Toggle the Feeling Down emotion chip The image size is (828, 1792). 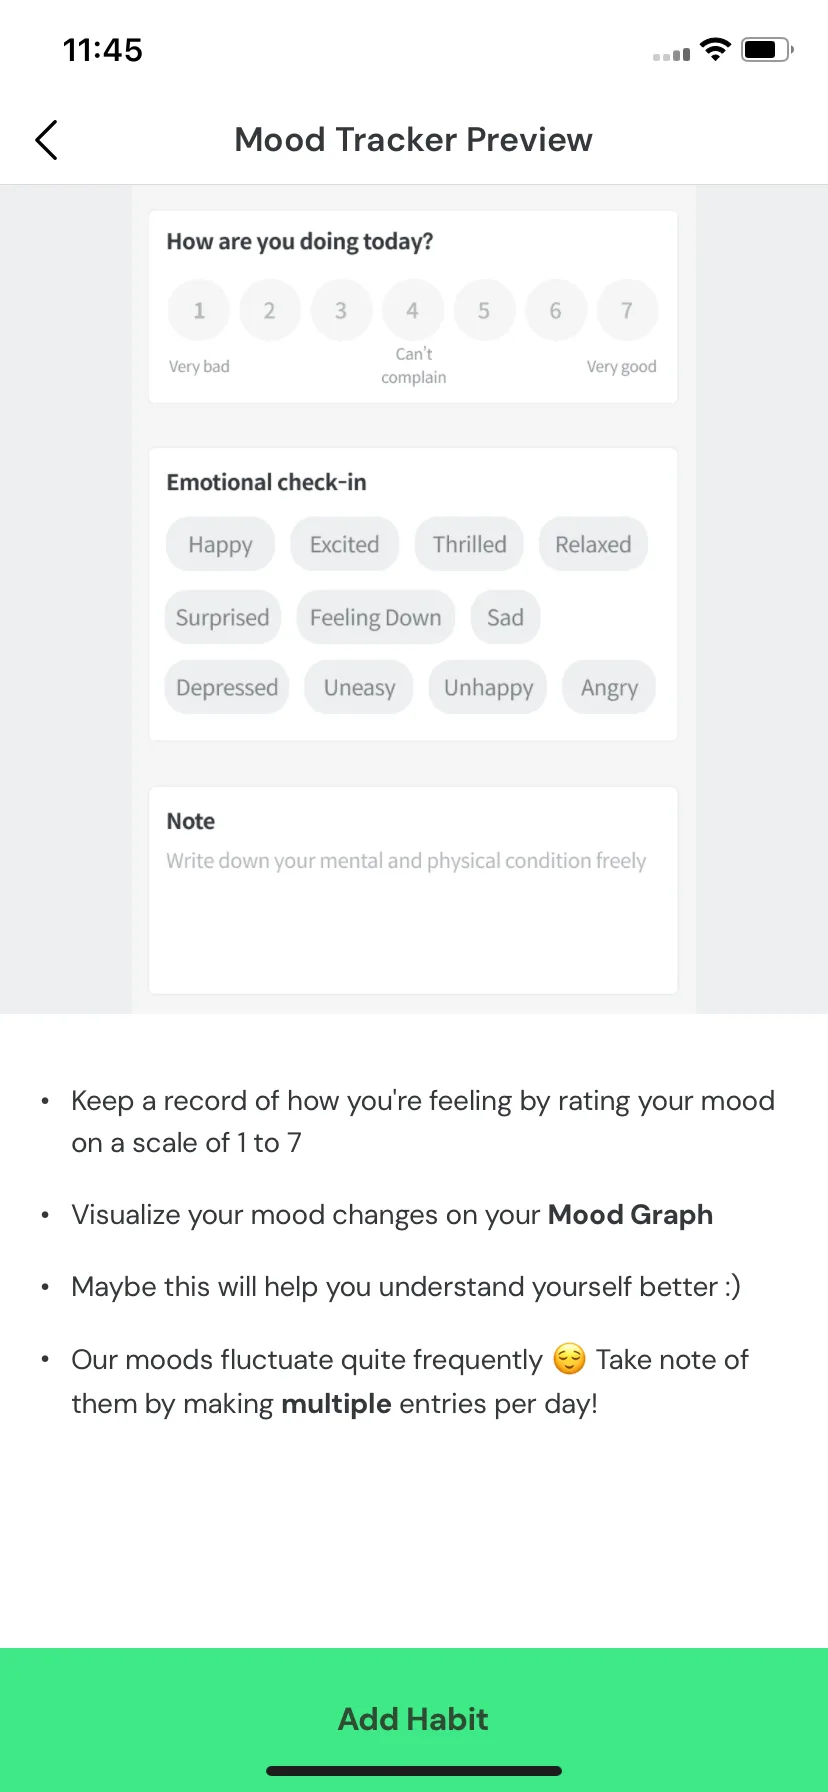coord(376,617)
